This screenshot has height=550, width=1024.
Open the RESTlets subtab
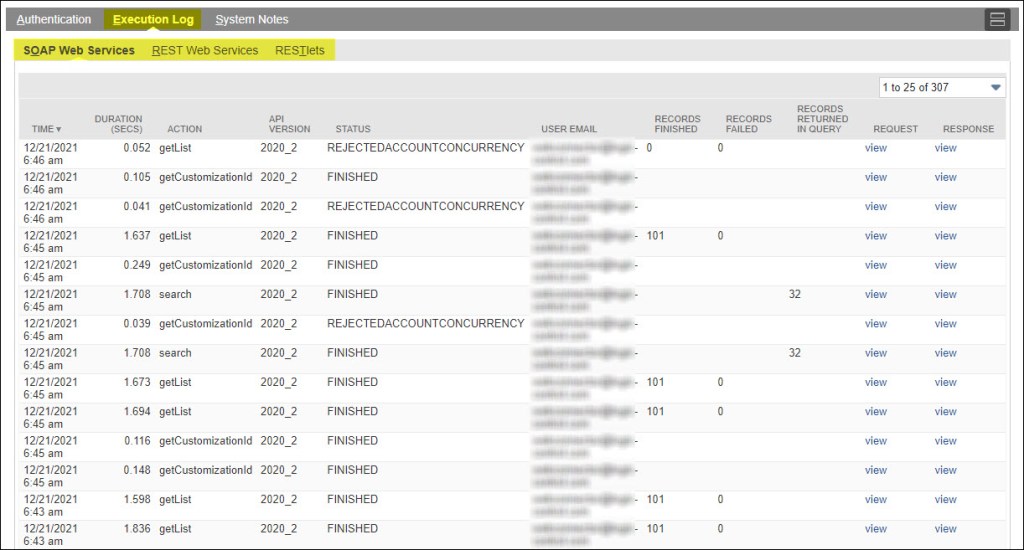click(300, 50)
